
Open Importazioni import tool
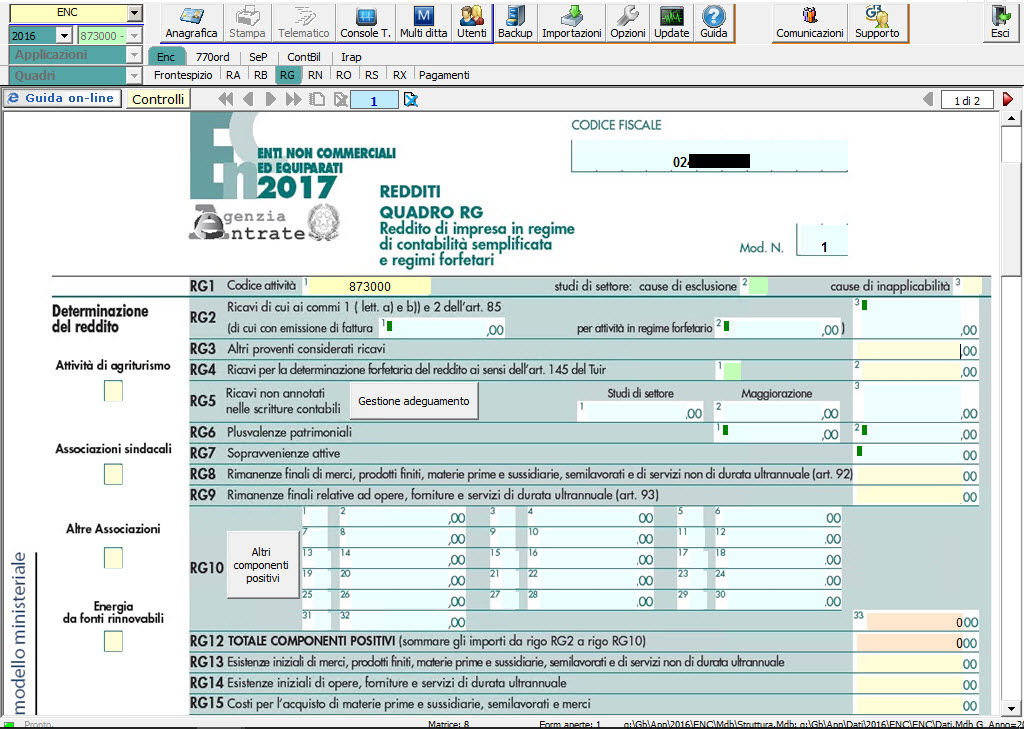(x=571, y=23)
